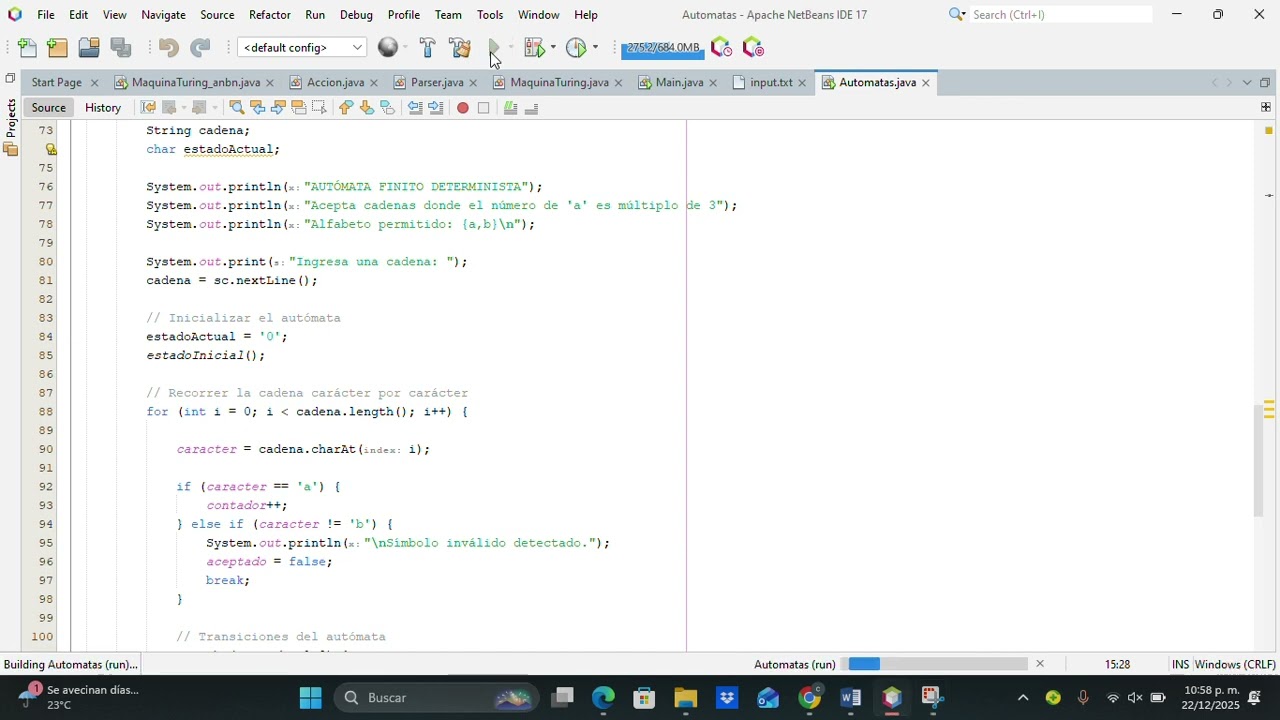Screen dimensions: 1280x720
Task: Toggle highlight search icon
Action: click(298, 107)
